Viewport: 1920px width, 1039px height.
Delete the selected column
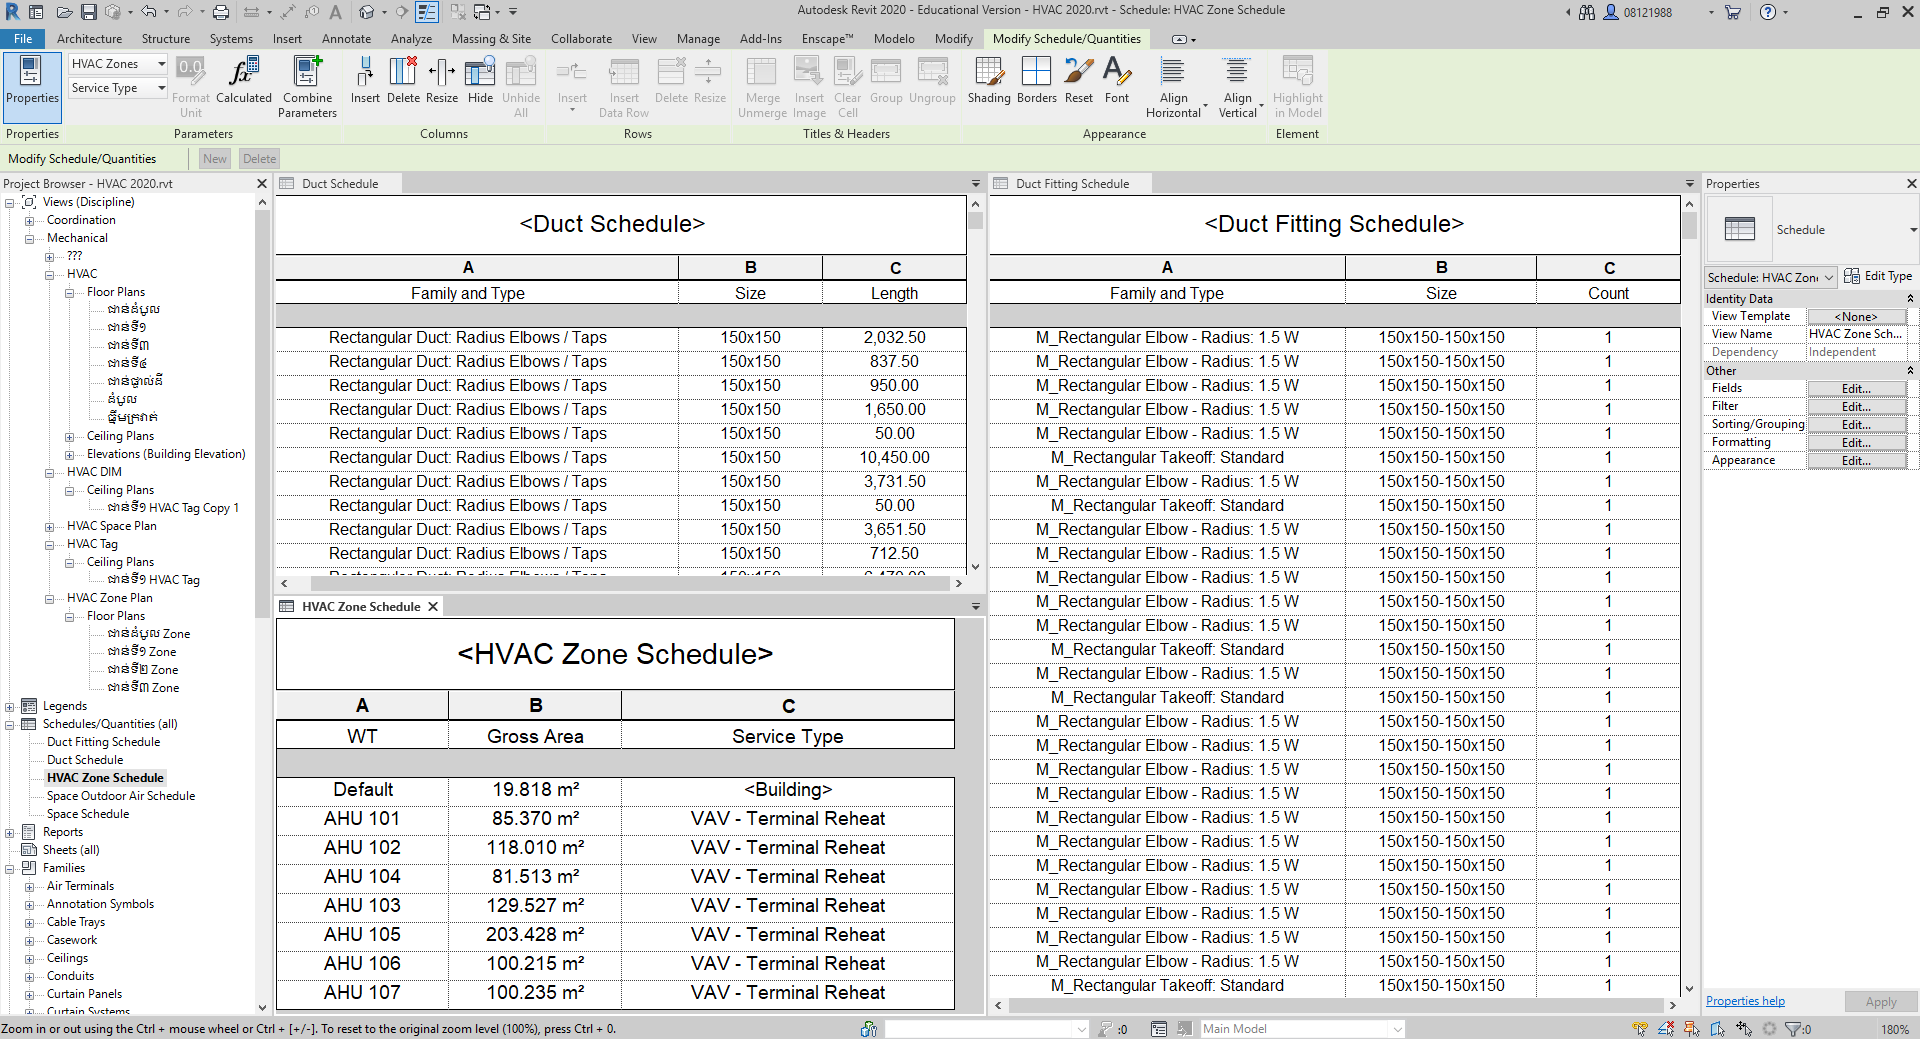pyautogui.click(x=403, y=80)
